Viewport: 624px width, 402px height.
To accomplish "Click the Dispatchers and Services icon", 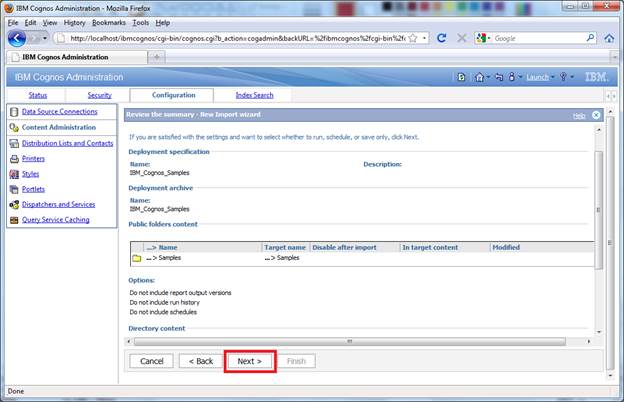I will pos(14,205).
